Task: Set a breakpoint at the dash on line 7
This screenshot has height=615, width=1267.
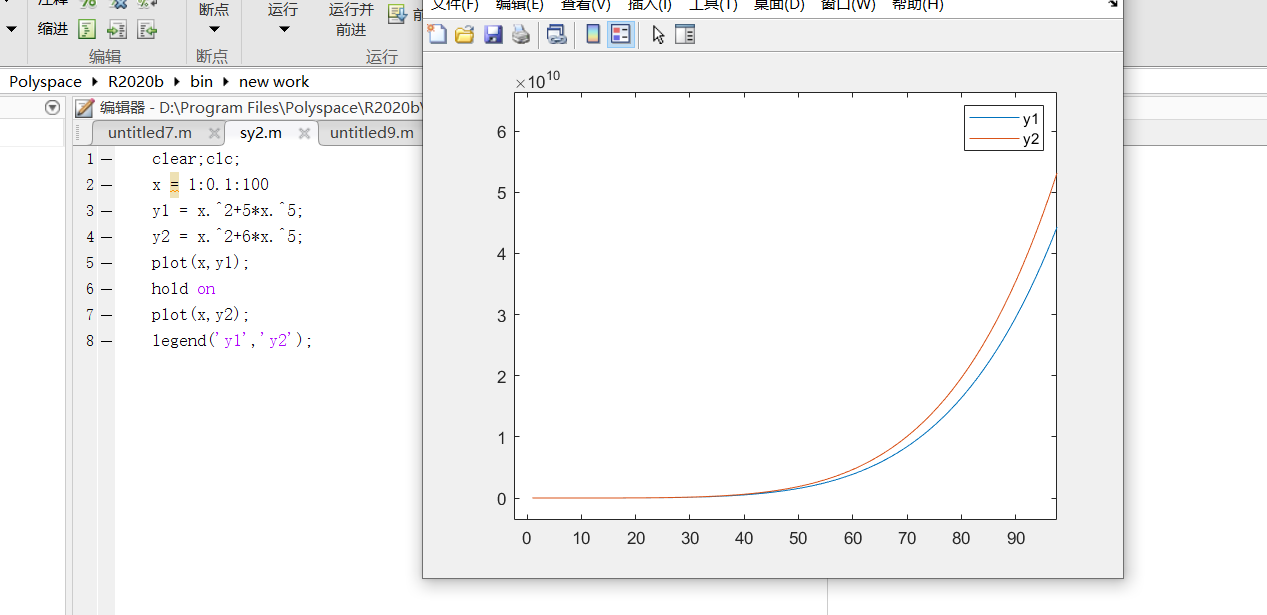Action: 106,315
